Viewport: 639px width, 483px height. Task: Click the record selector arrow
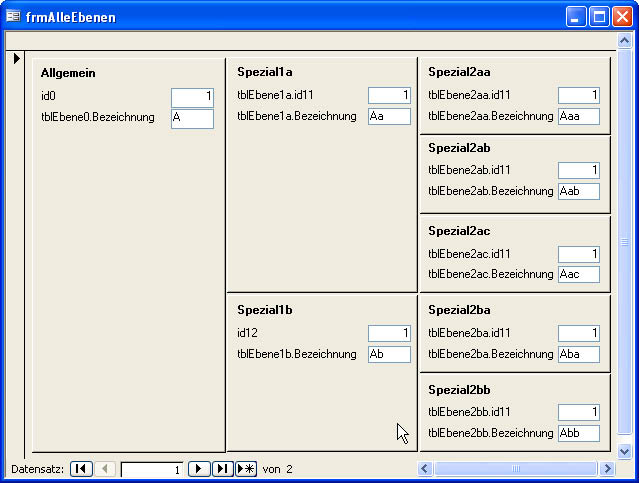pos(15,60)
